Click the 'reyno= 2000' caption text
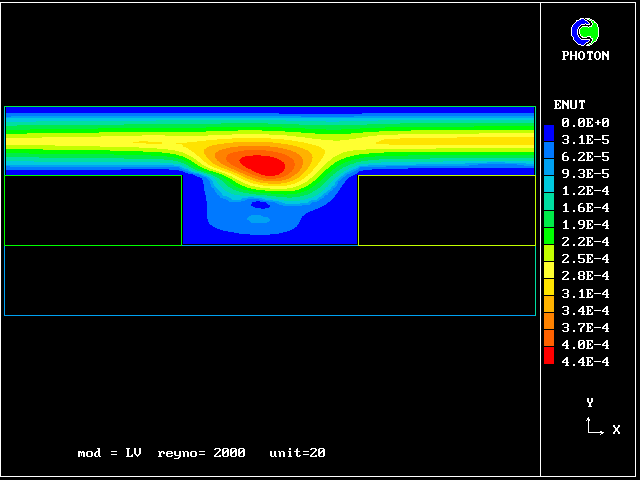 click(201, 453)
